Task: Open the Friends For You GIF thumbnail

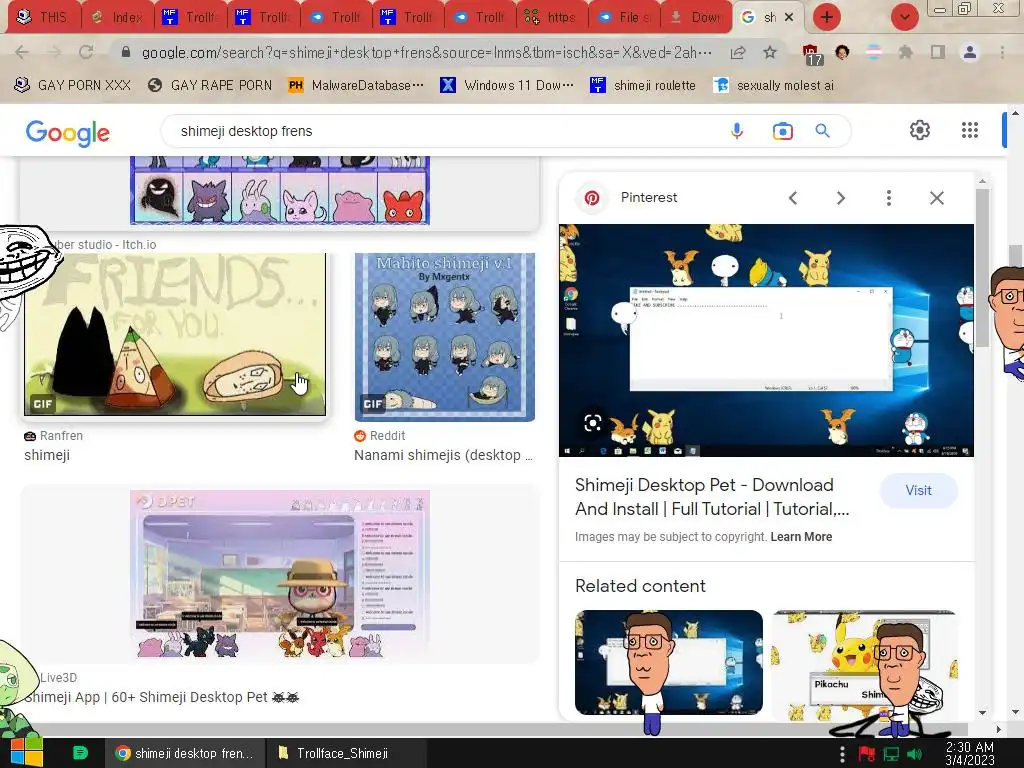Action: (x=175, y=334)
